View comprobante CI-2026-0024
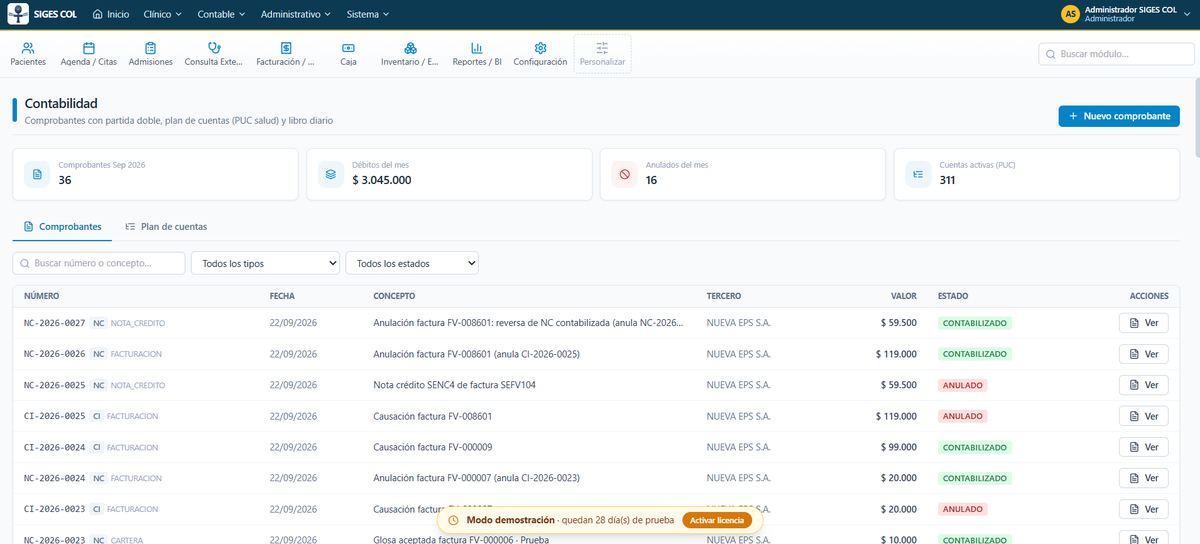Image resolution: width=1200 pixels, height=544 pixels. click(1143, 447)
